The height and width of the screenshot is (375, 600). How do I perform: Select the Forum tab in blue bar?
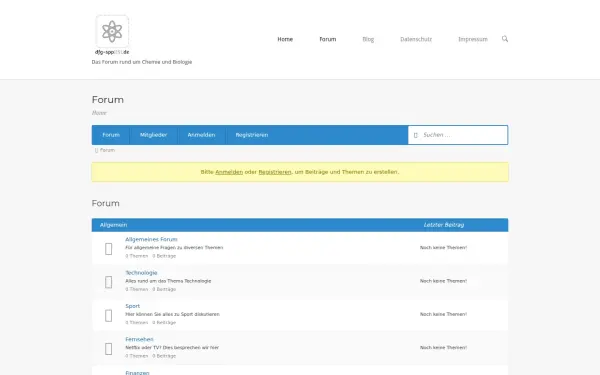(x=111, y=135)
